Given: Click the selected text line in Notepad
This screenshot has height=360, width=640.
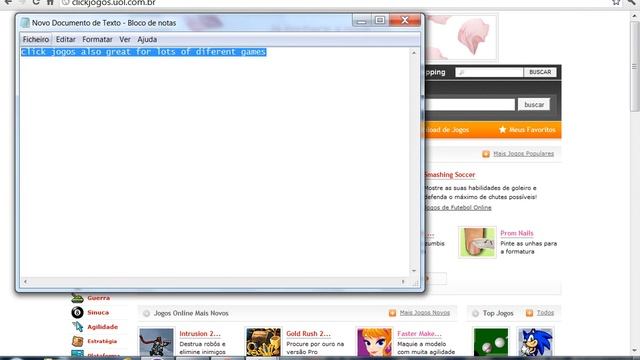Looking at the screenshot, I should click(x=144, y=52).
